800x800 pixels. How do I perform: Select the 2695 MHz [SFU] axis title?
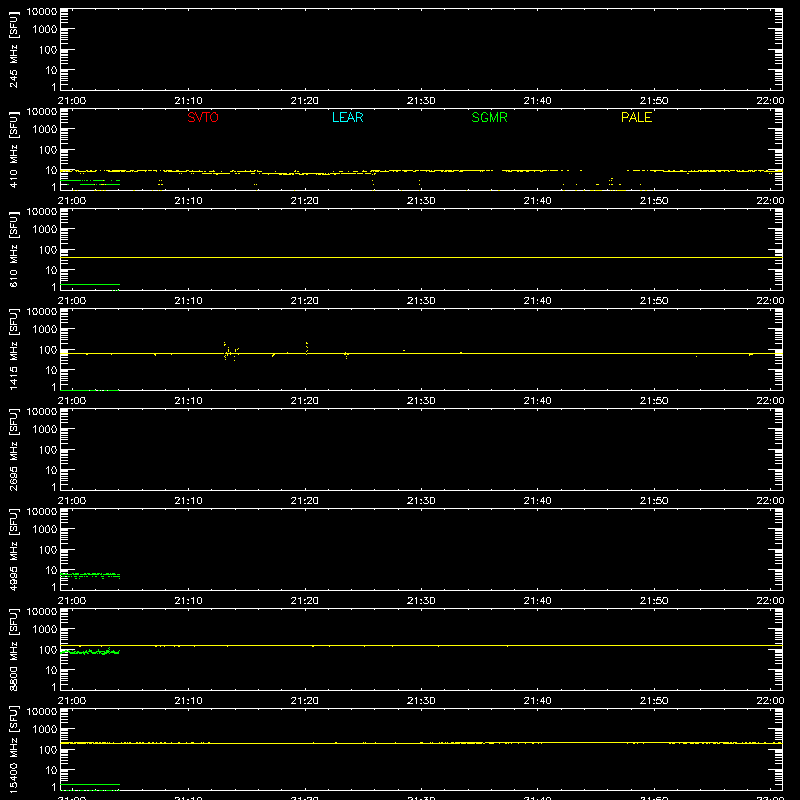(x=14, y=449)
